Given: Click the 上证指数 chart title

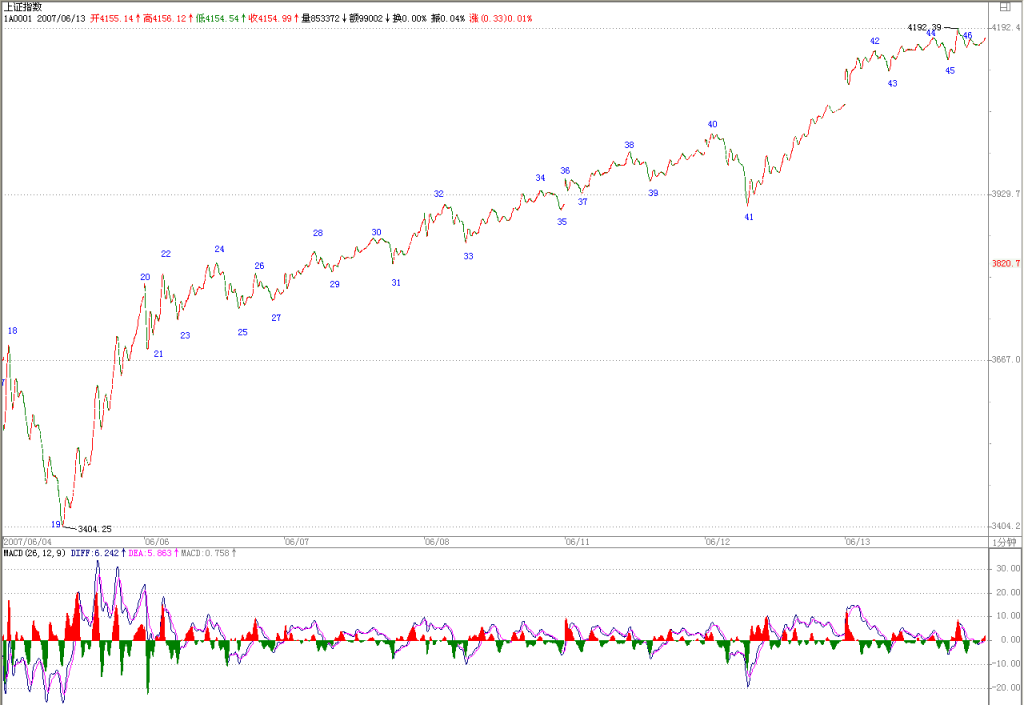Looking at the screenshot, I should [x=23, y=7].
